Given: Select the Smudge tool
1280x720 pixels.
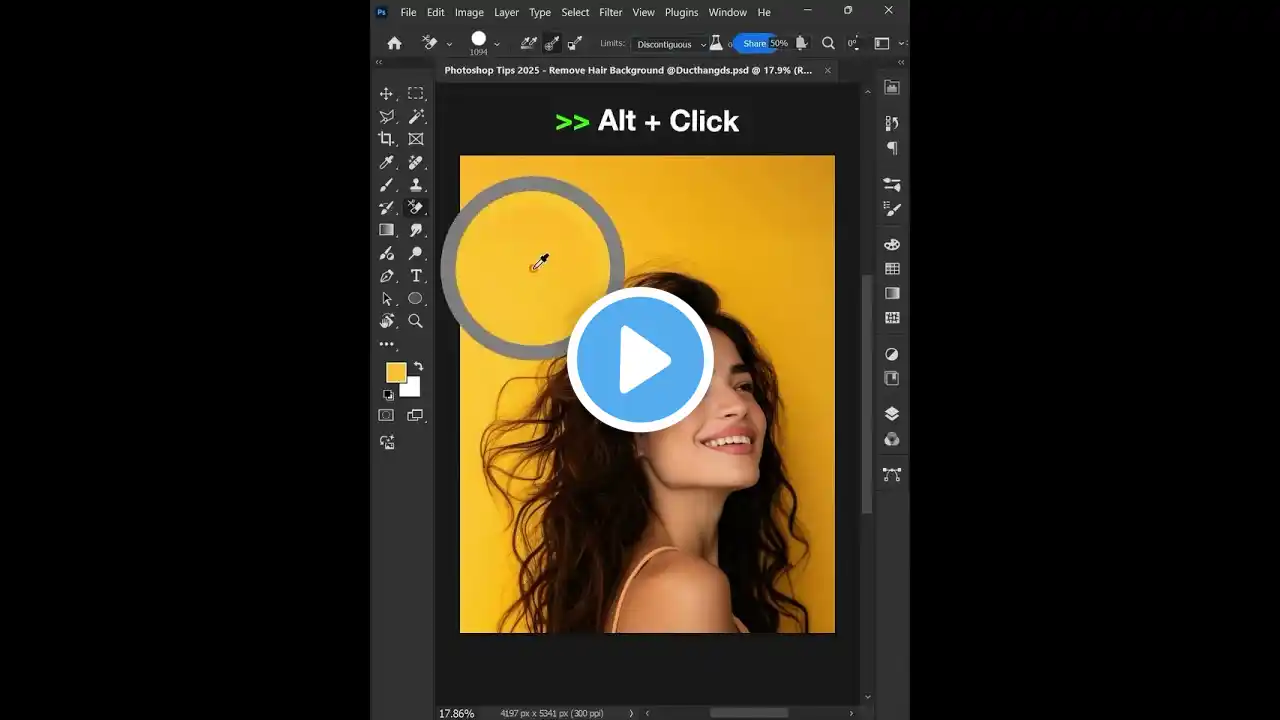Looking at the screenshot, I should [x=416, y=230].
